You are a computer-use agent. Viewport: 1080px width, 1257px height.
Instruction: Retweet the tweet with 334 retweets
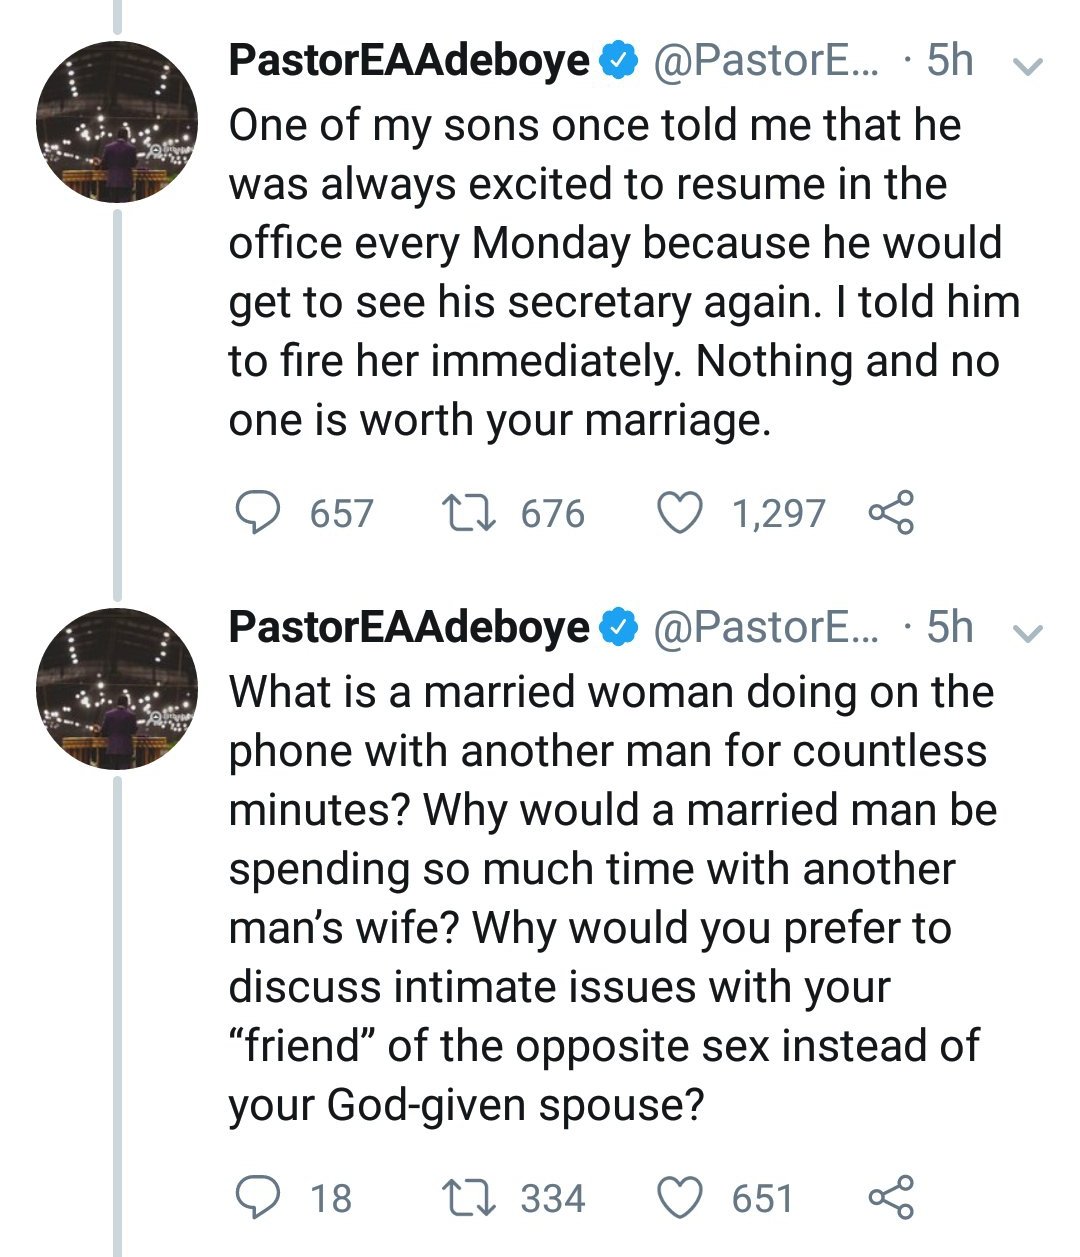point(467,1197)
